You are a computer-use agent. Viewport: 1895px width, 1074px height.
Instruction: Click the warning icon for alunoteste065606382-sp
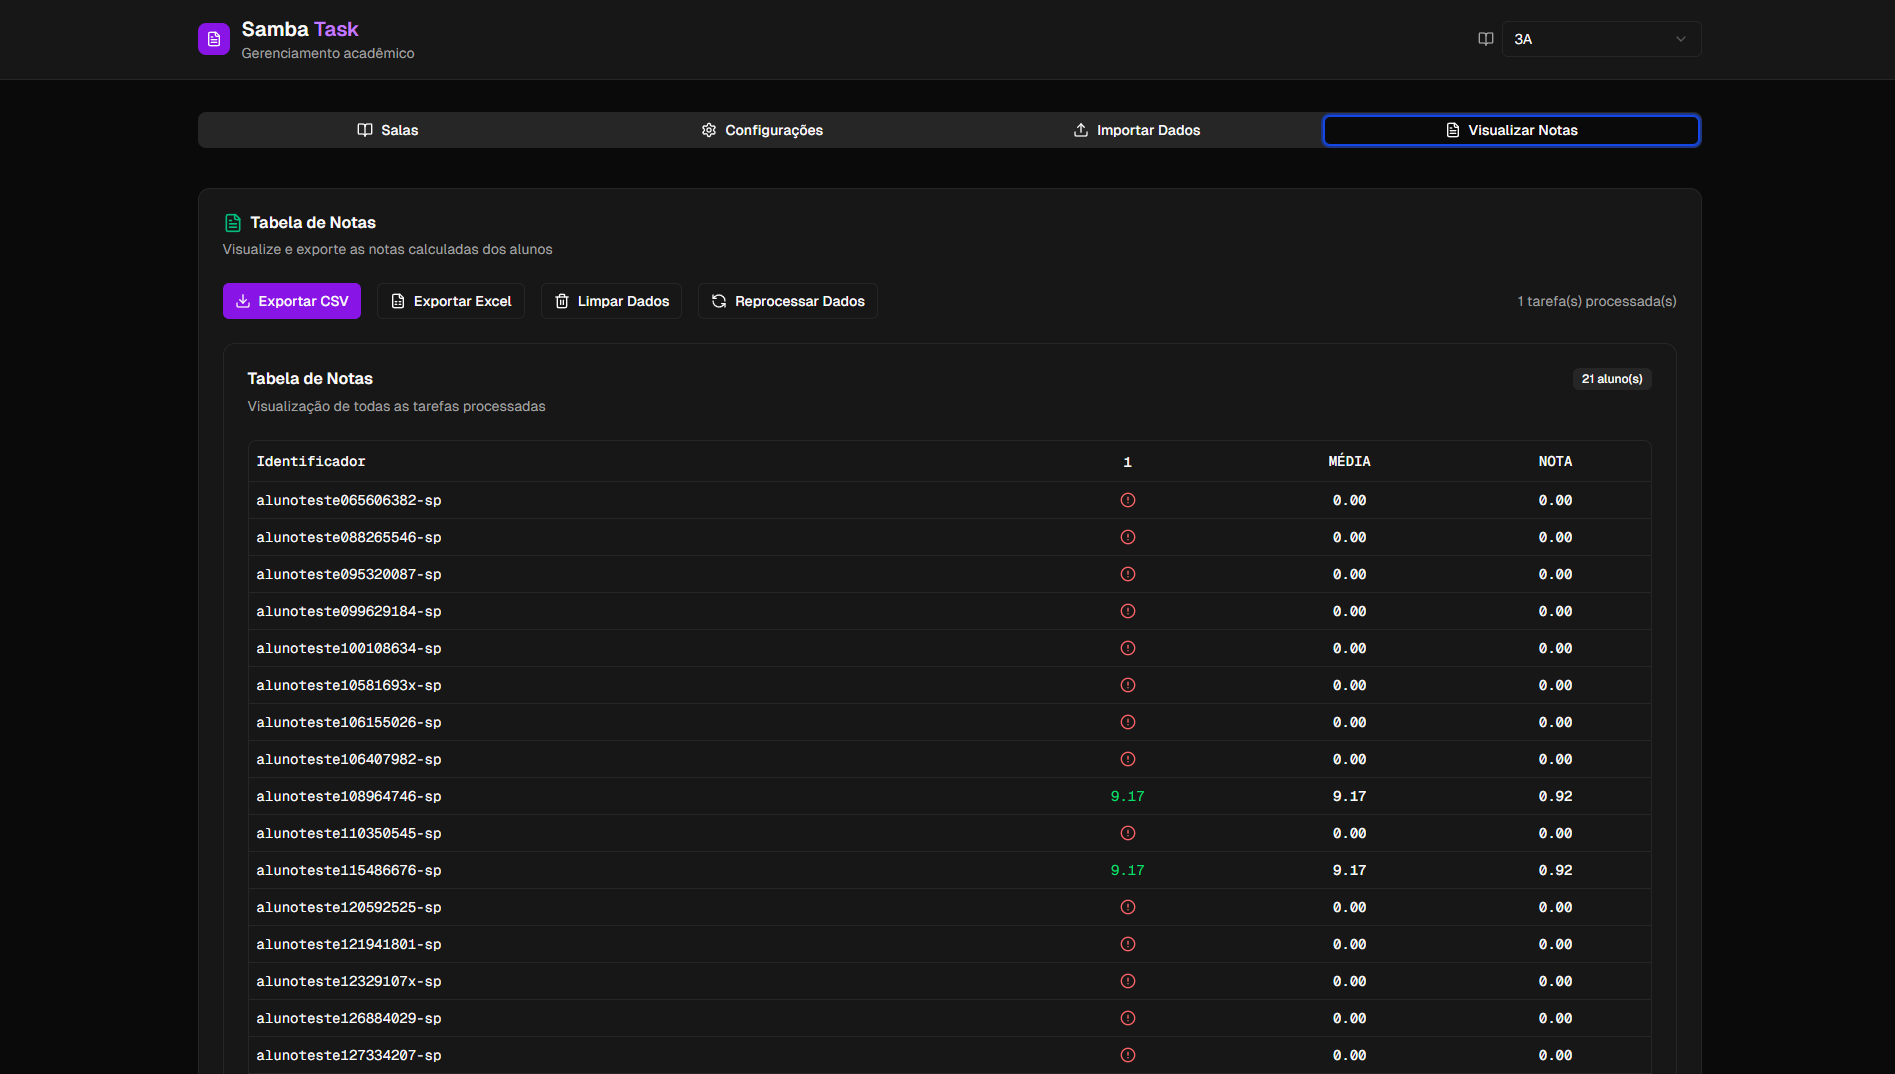tap(1127, 500)
